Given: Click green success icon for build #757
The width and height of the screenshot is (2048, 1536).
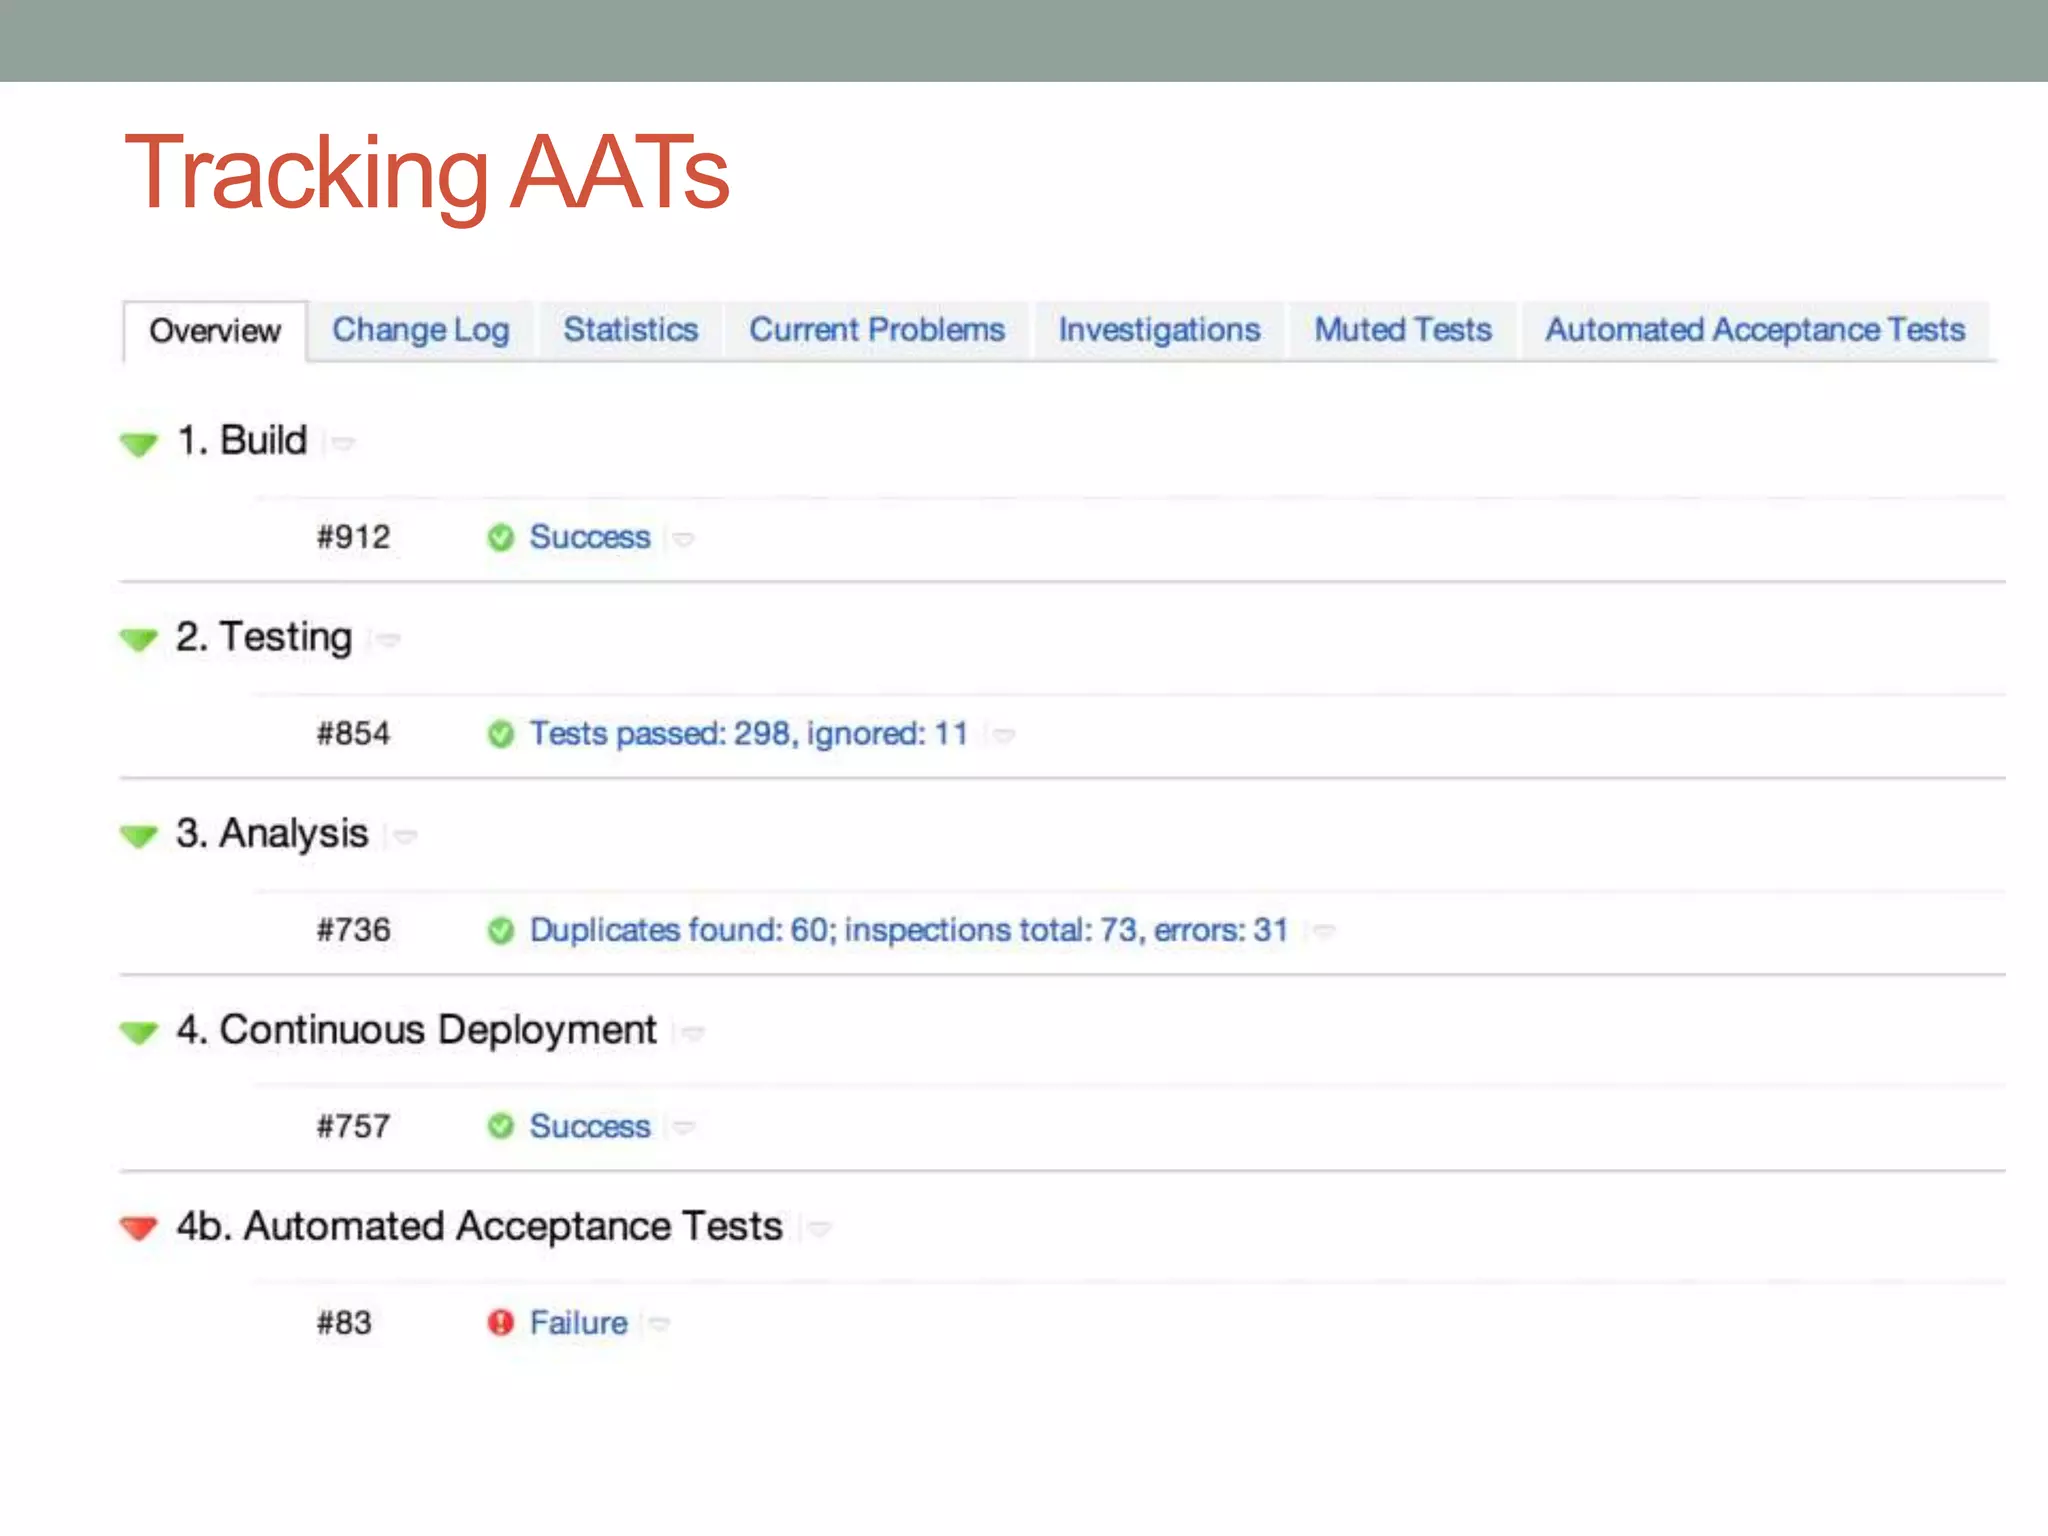Looking at the screenshot, I should [x=500, y=1127].
